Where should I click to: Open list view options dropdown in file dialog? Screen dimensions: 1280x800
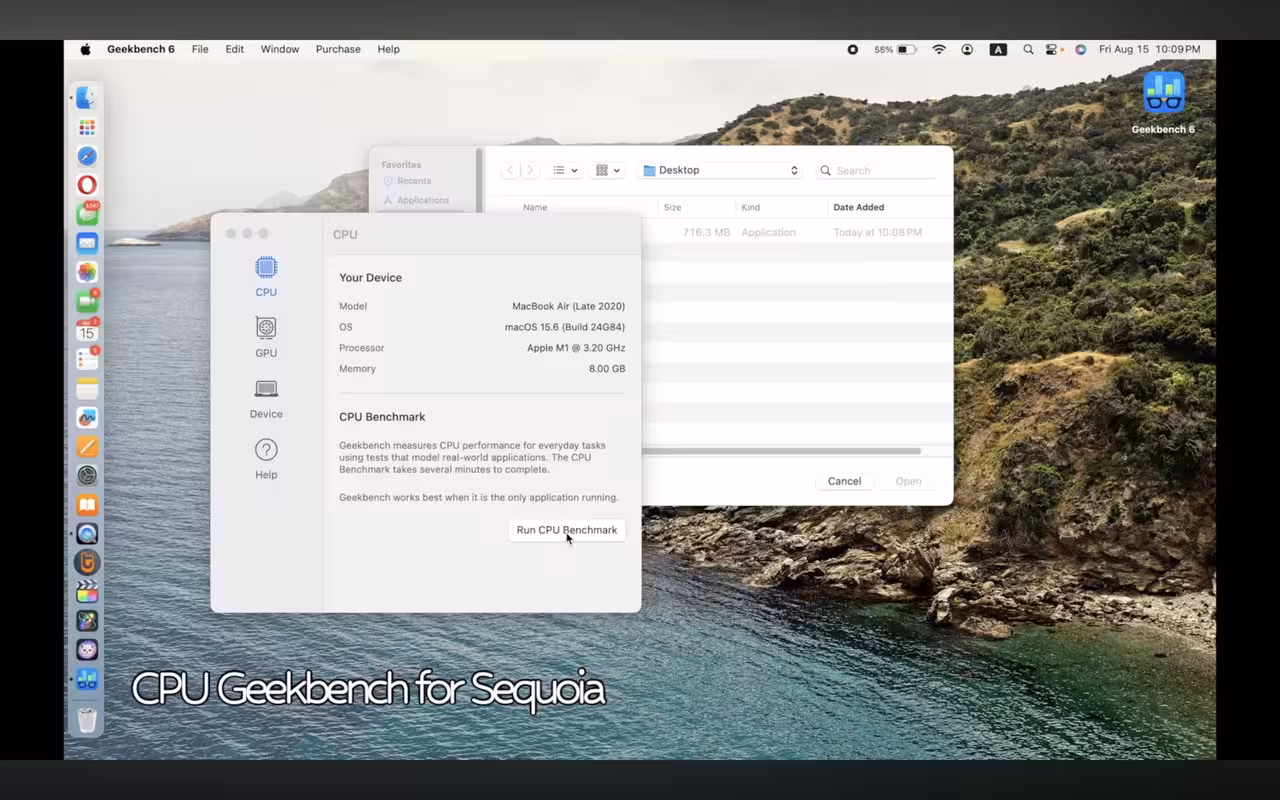(x=566, y=170)
